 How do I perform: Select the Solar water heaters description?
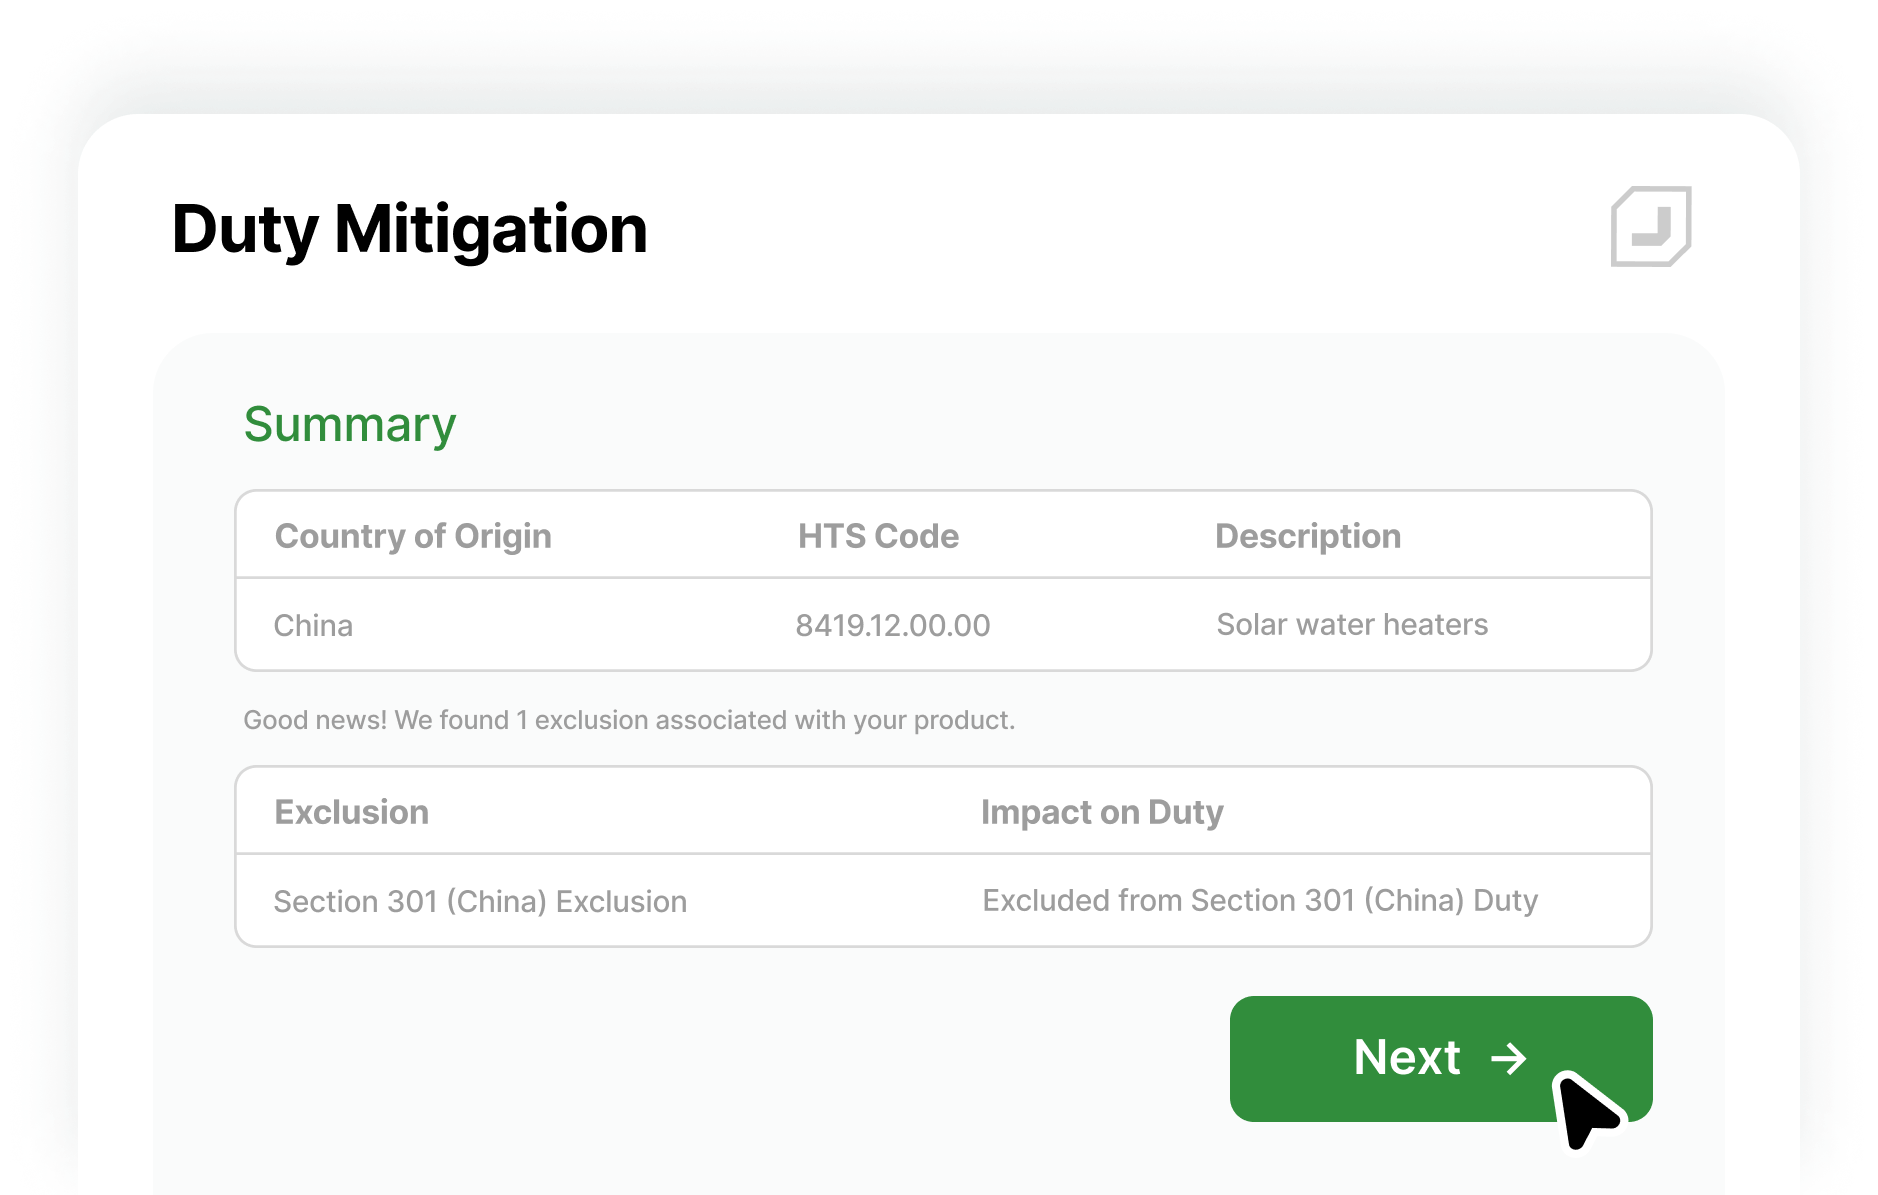tap(1352, 625)
